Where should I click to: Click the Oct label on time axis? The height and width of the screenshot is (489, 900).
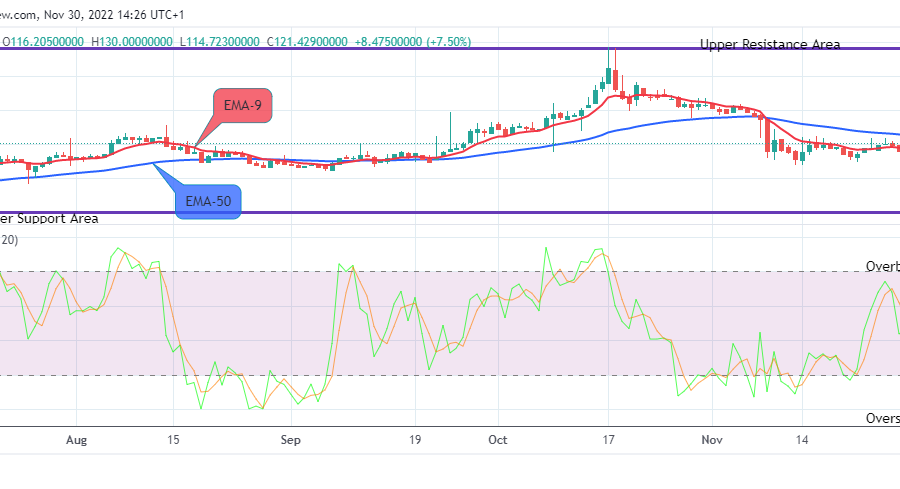point(499,439)
